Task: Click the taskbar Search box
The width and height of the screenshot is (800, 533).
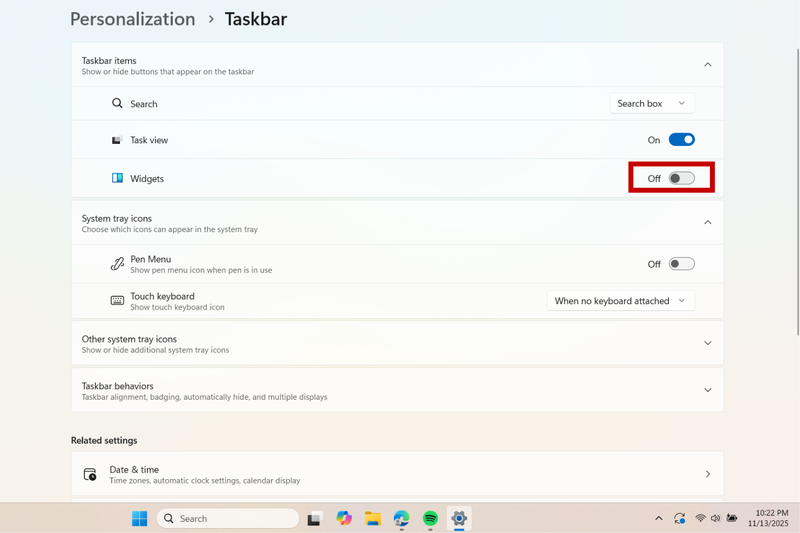Action: pyautogui.click(x=228, y=518)
